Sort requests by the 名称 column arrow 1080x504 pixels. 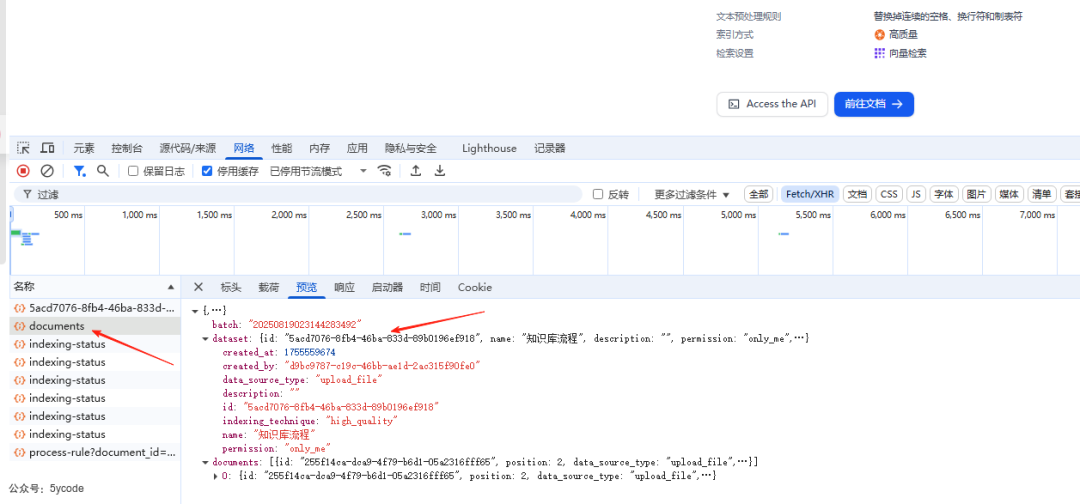point(171,286)
